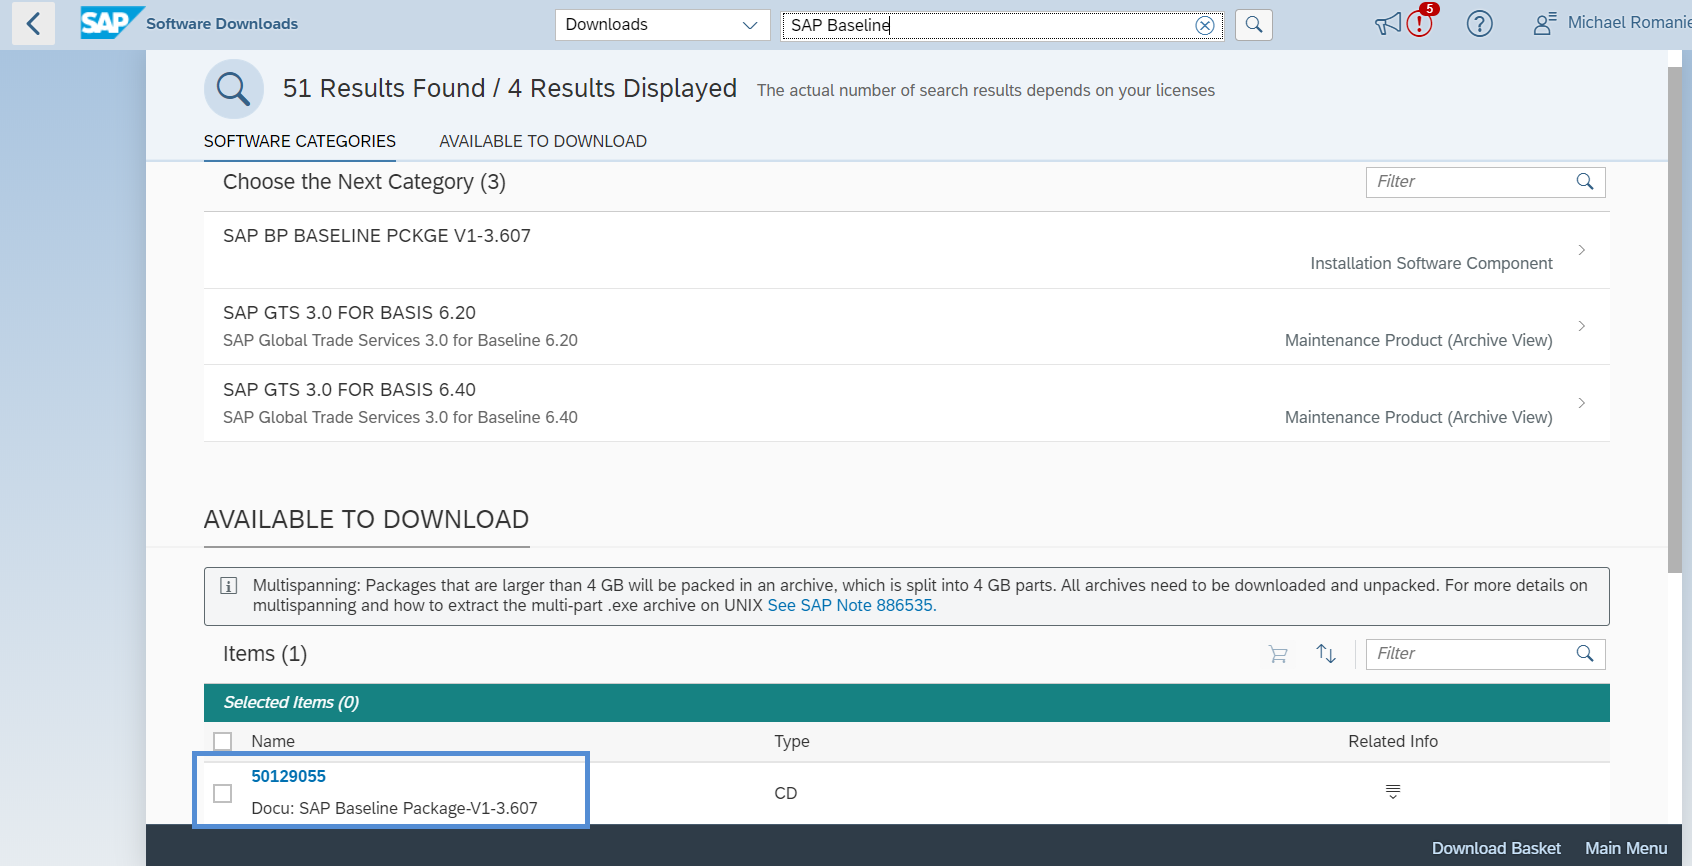The image size is (1692, 866).
Task: Select the SAP GTS 3.0 FOR BASIS 6.40 title
Action: tap(349, 390)
